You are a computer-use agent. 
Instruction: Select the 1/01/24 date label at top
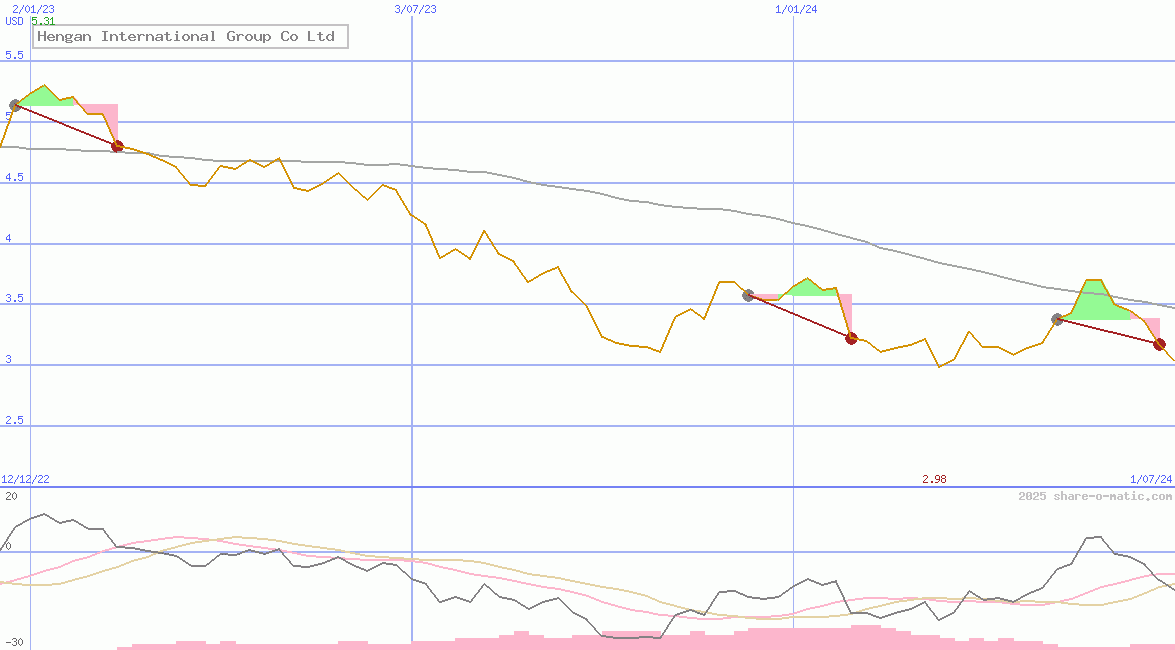pyautogui.click(x=796, y=9)
